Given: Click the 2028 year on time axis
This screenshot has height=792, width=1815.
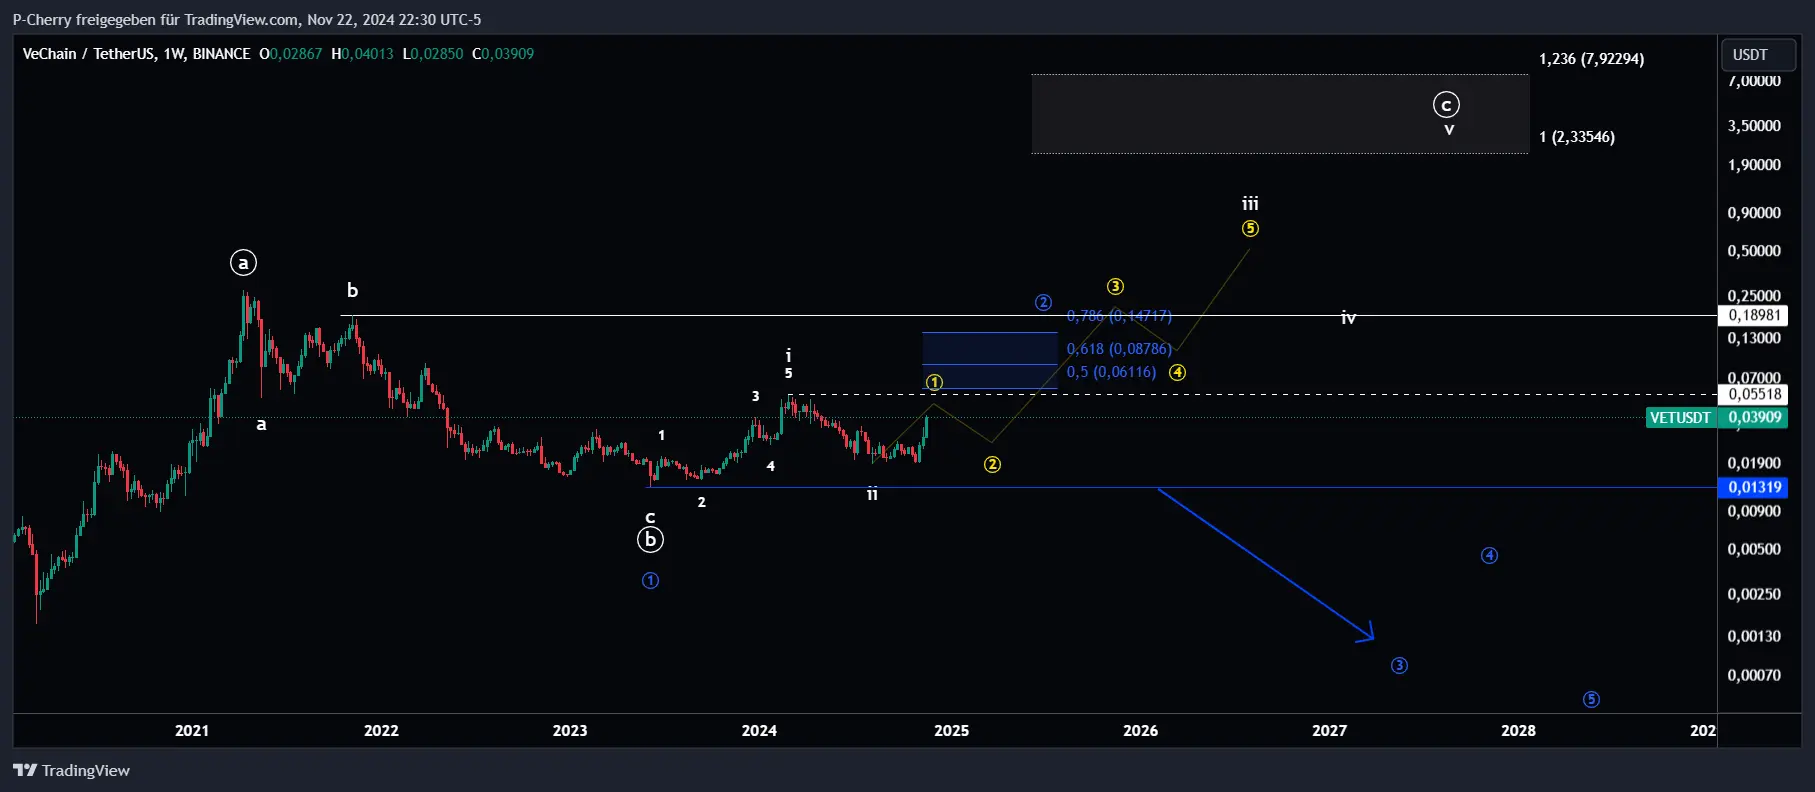Looking at the screenshot, I should pyautogui.click(x=1518, y=730).
